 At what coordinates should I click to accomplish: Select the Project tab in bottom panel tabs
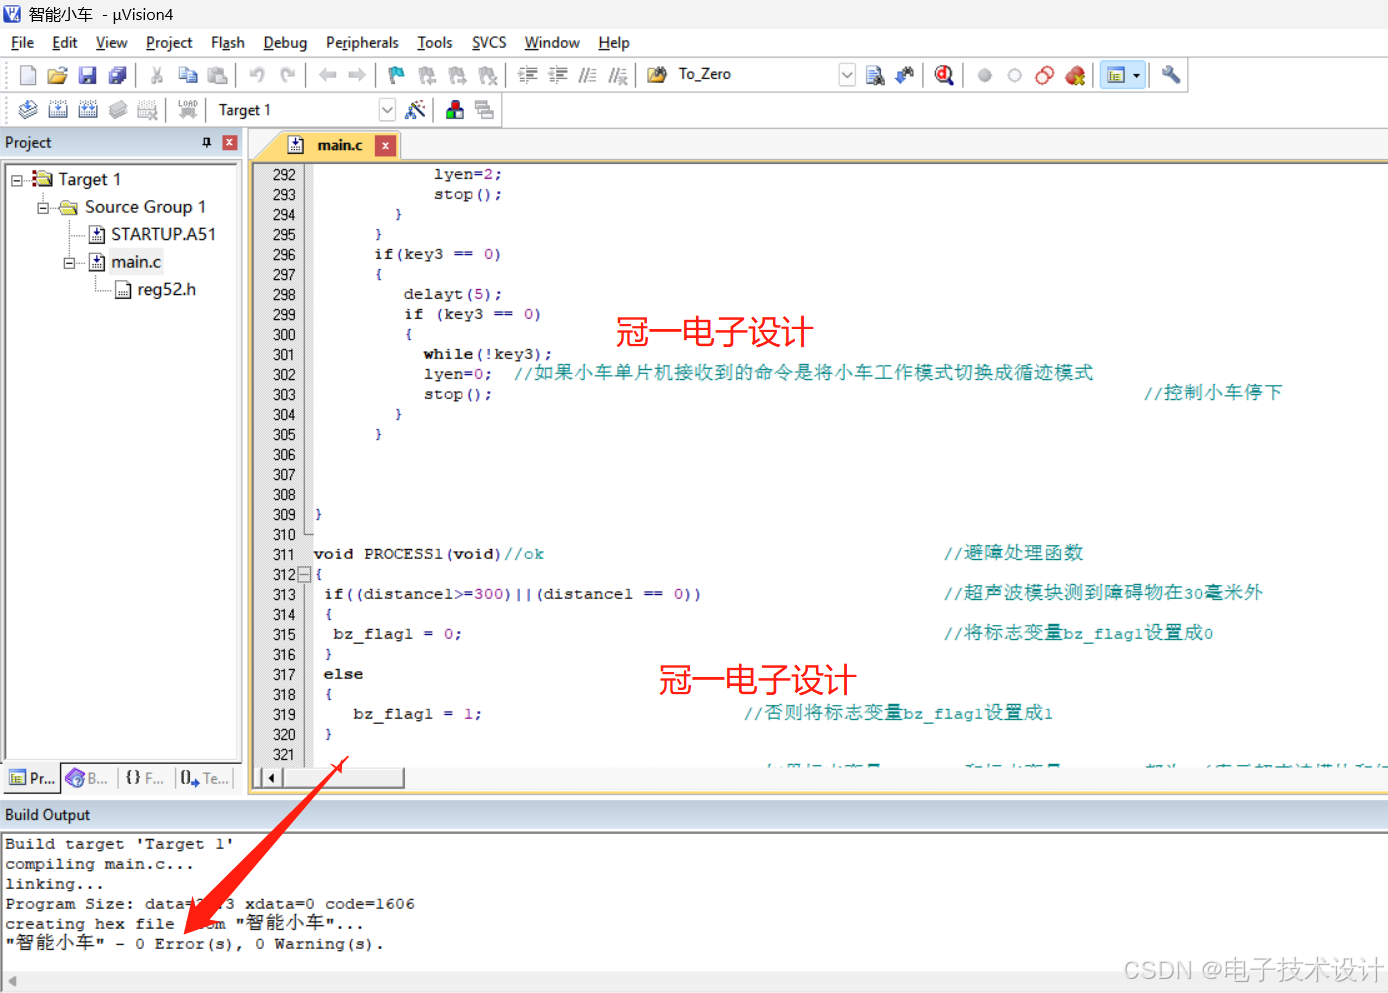tap(31, 778)
